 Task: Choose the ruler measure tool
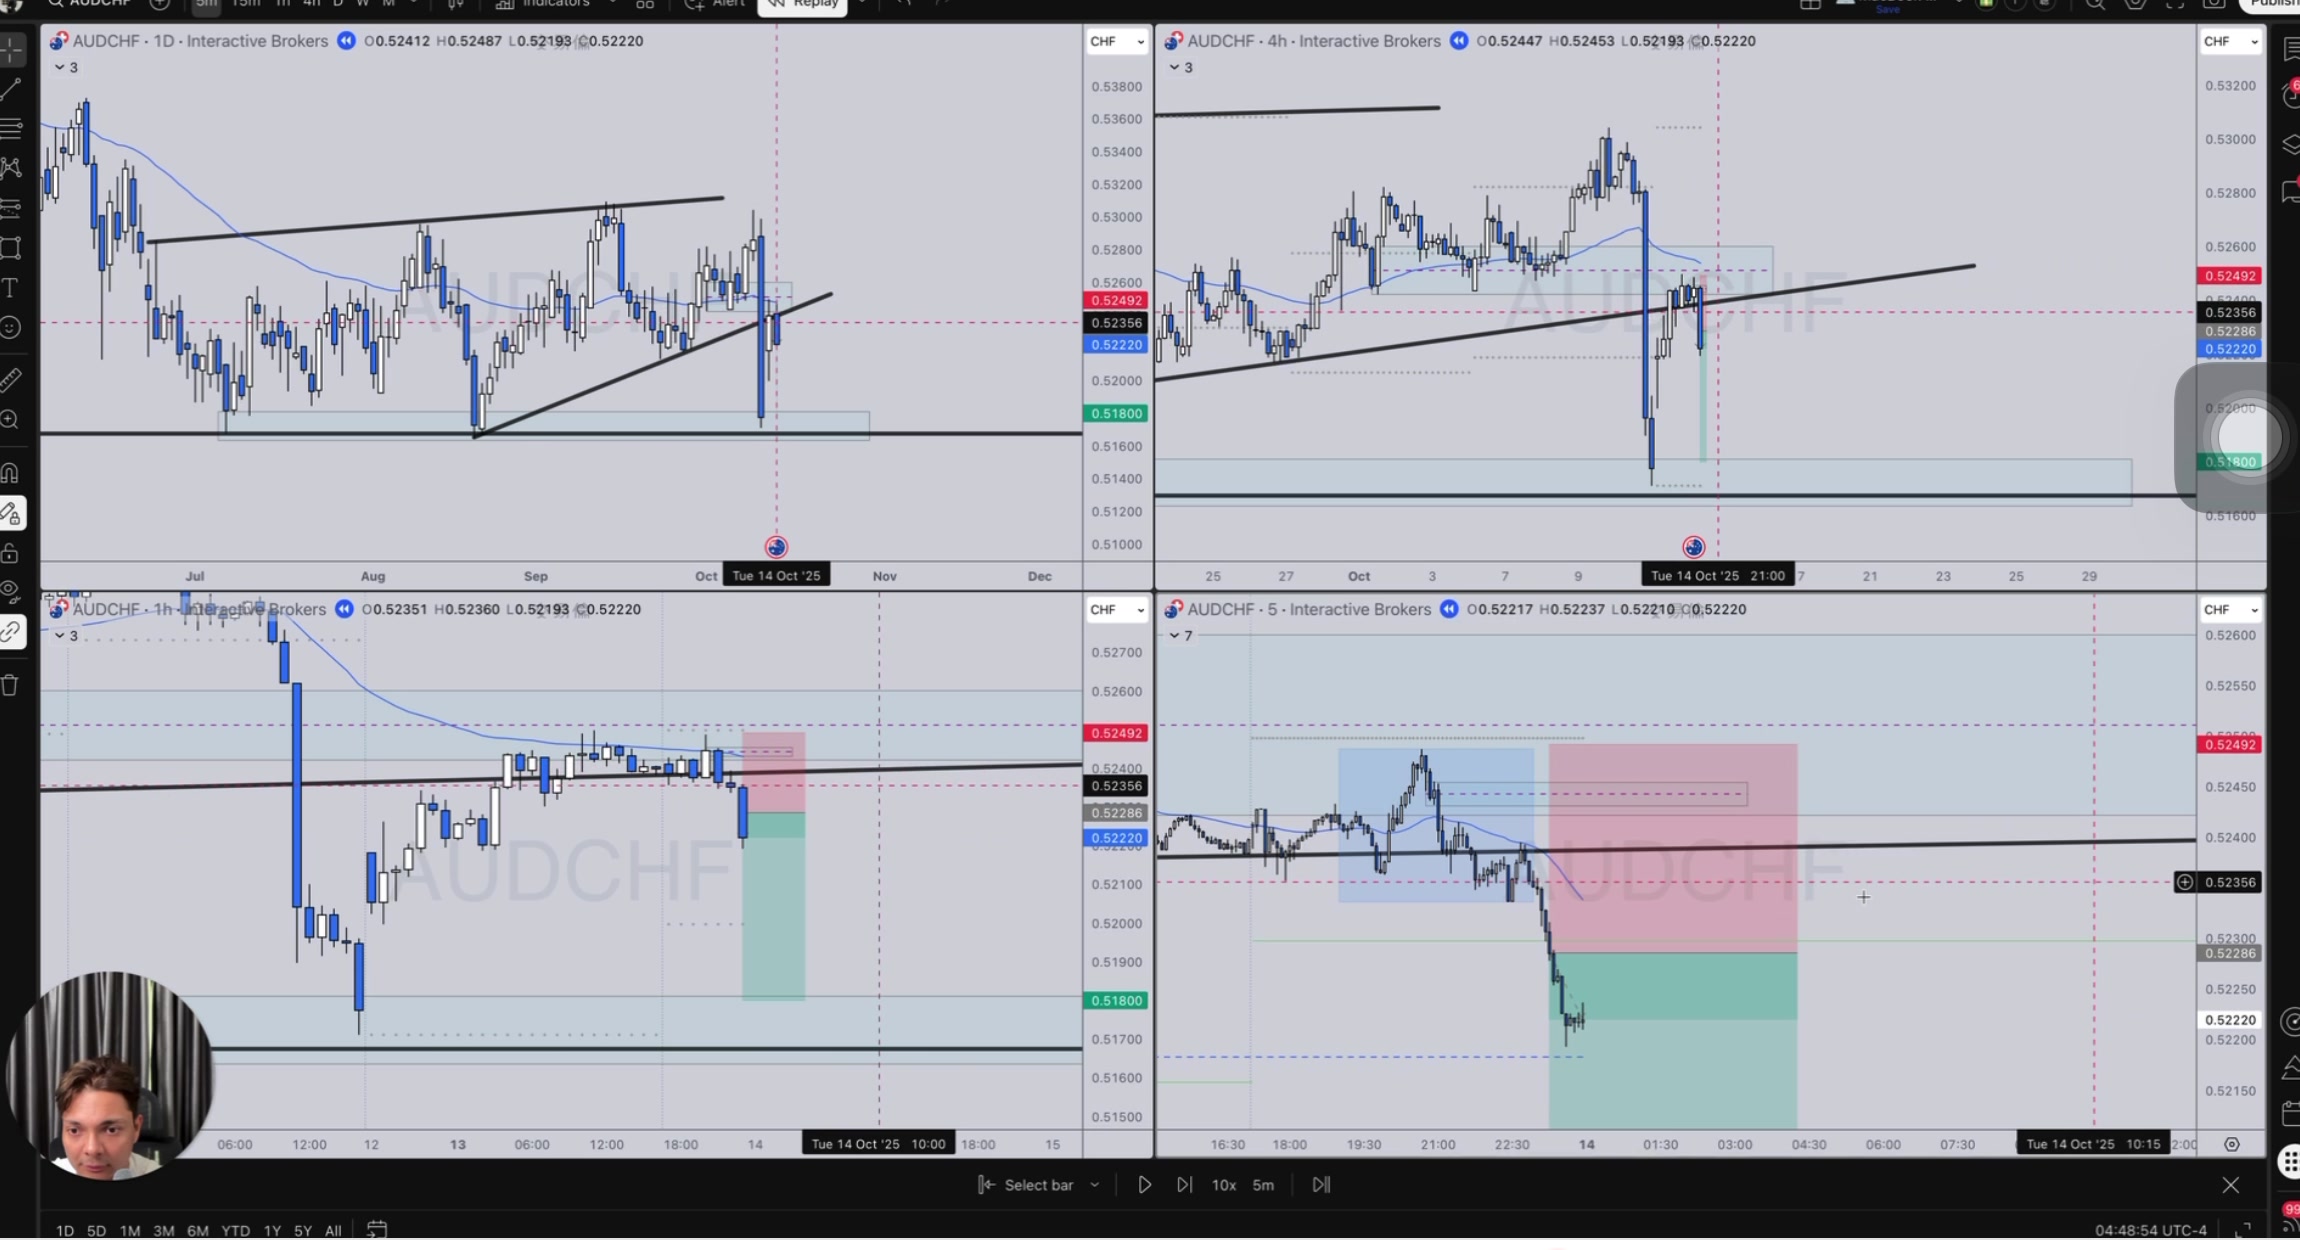(11, 379)
